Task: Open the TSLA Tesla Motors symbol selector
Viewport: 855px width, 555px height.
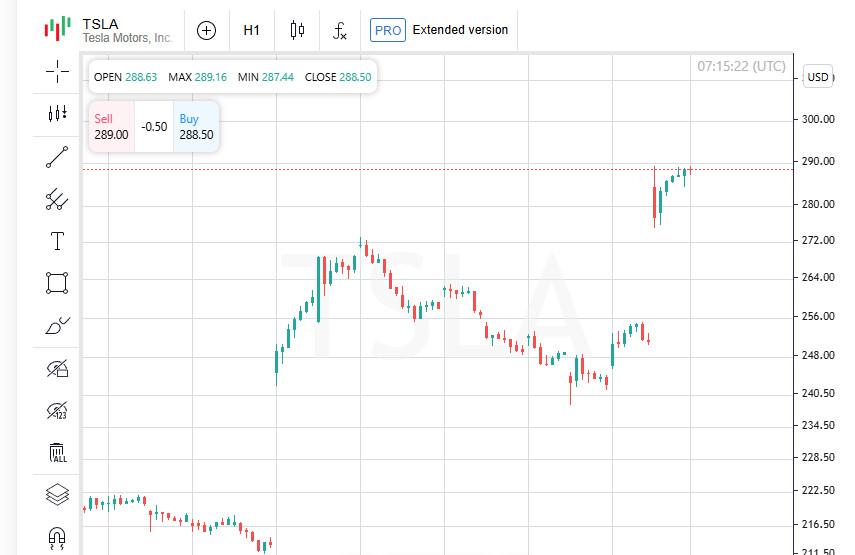Action: [x=127, y=31]
